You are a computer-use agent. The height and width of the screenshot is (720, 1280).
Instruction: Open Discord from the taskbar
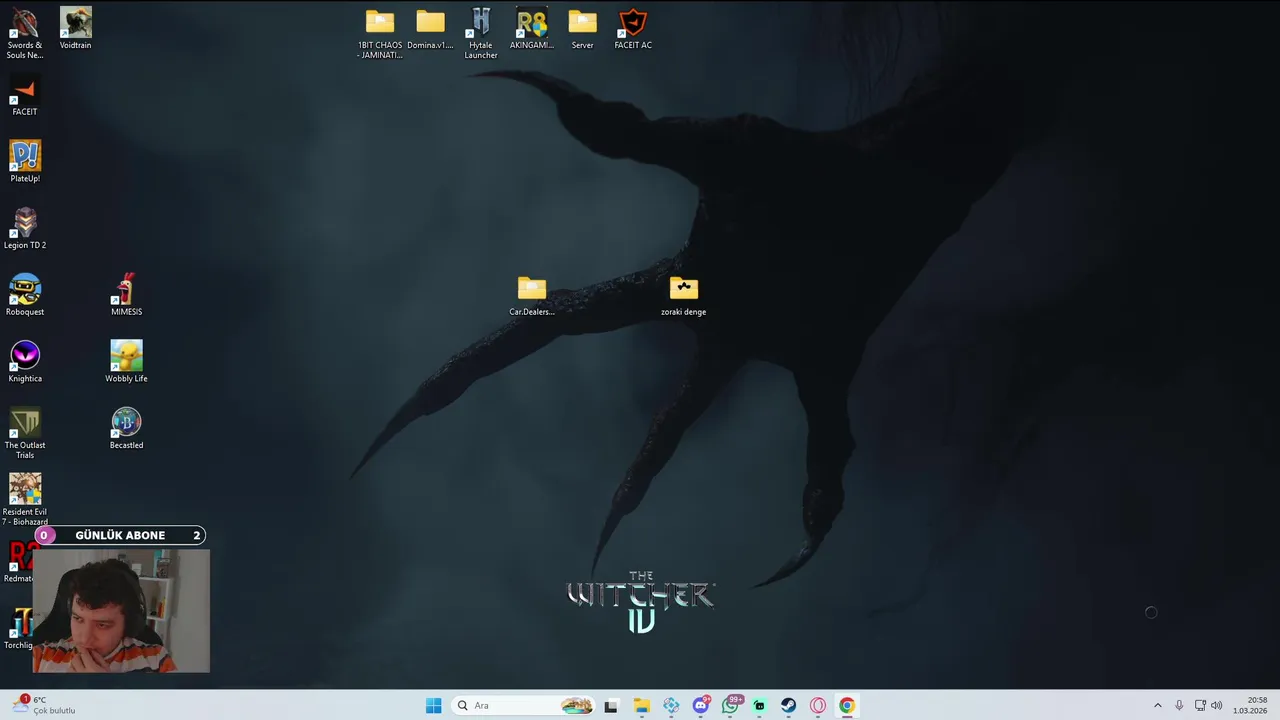701,706
